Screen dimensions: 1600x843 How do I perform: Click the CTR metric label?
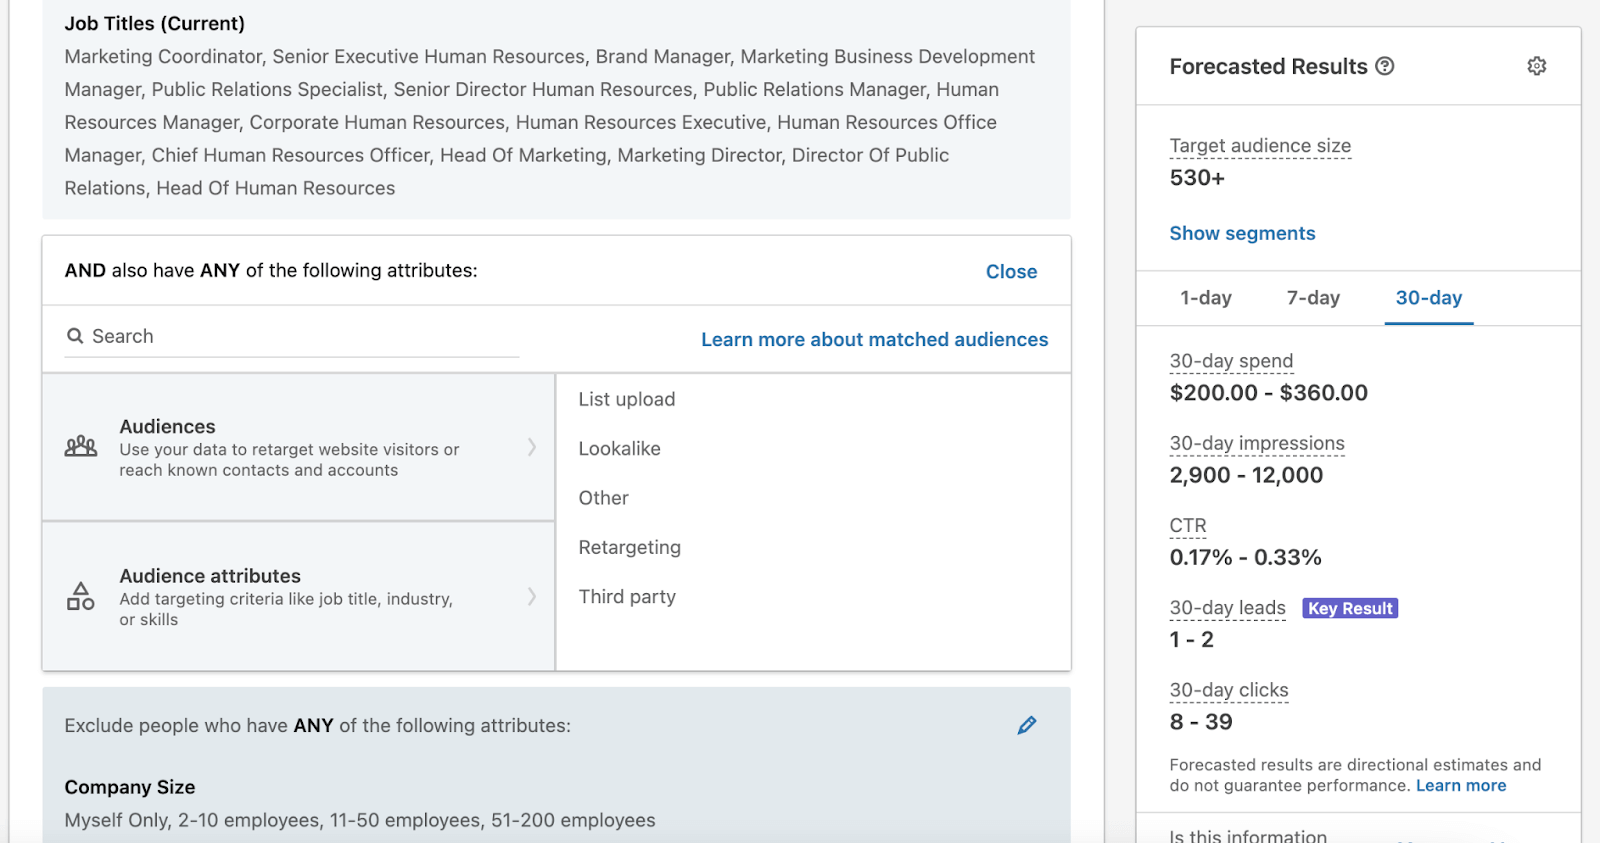coord(1188,525)
